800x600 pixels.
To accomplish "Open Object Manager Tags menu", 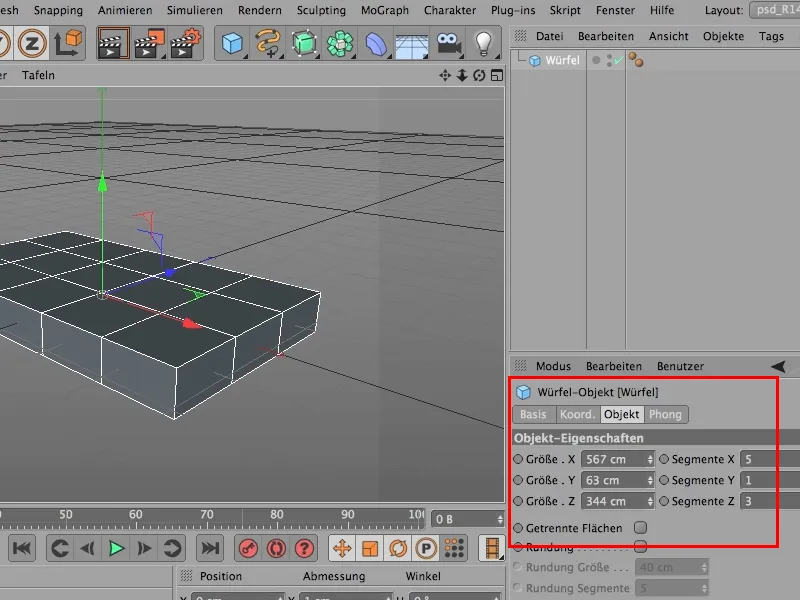I will (x=771, y=36).
